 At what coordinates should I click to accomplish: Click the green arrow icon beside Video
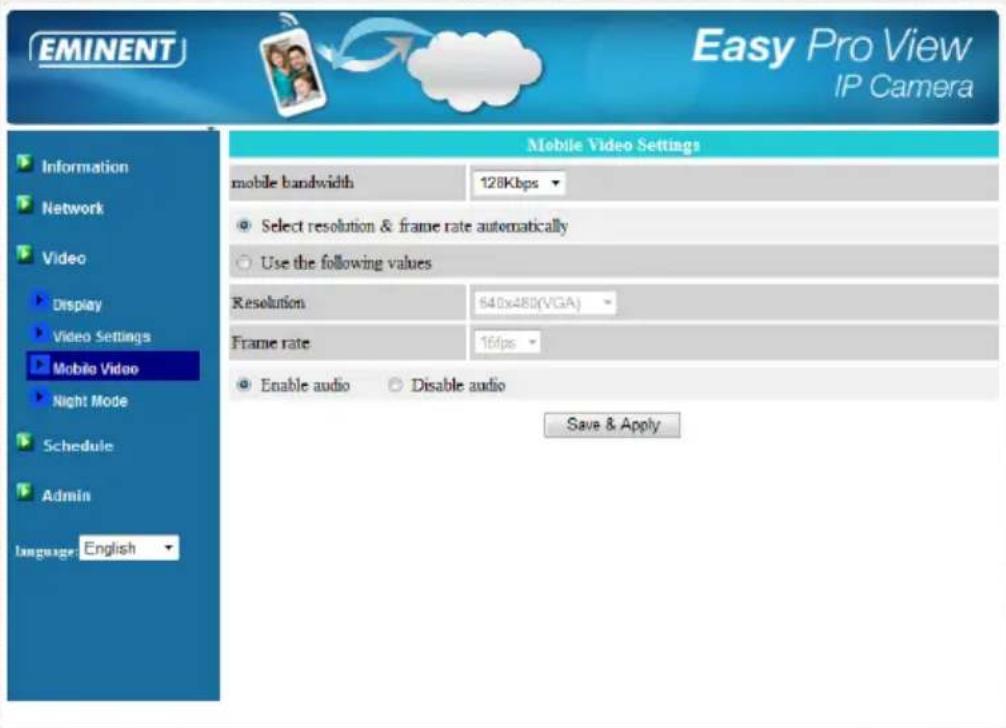(x=24, y=254)
